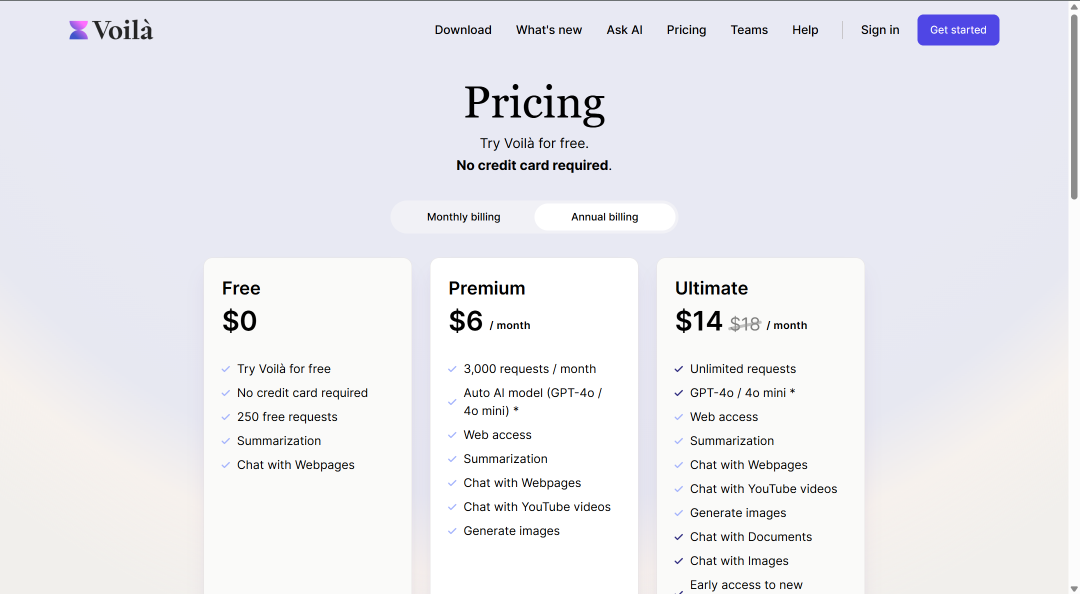Click the text "Early access to new"
Image resolution: width=1080 pixels, height=594 pixels.
(746, 585)
